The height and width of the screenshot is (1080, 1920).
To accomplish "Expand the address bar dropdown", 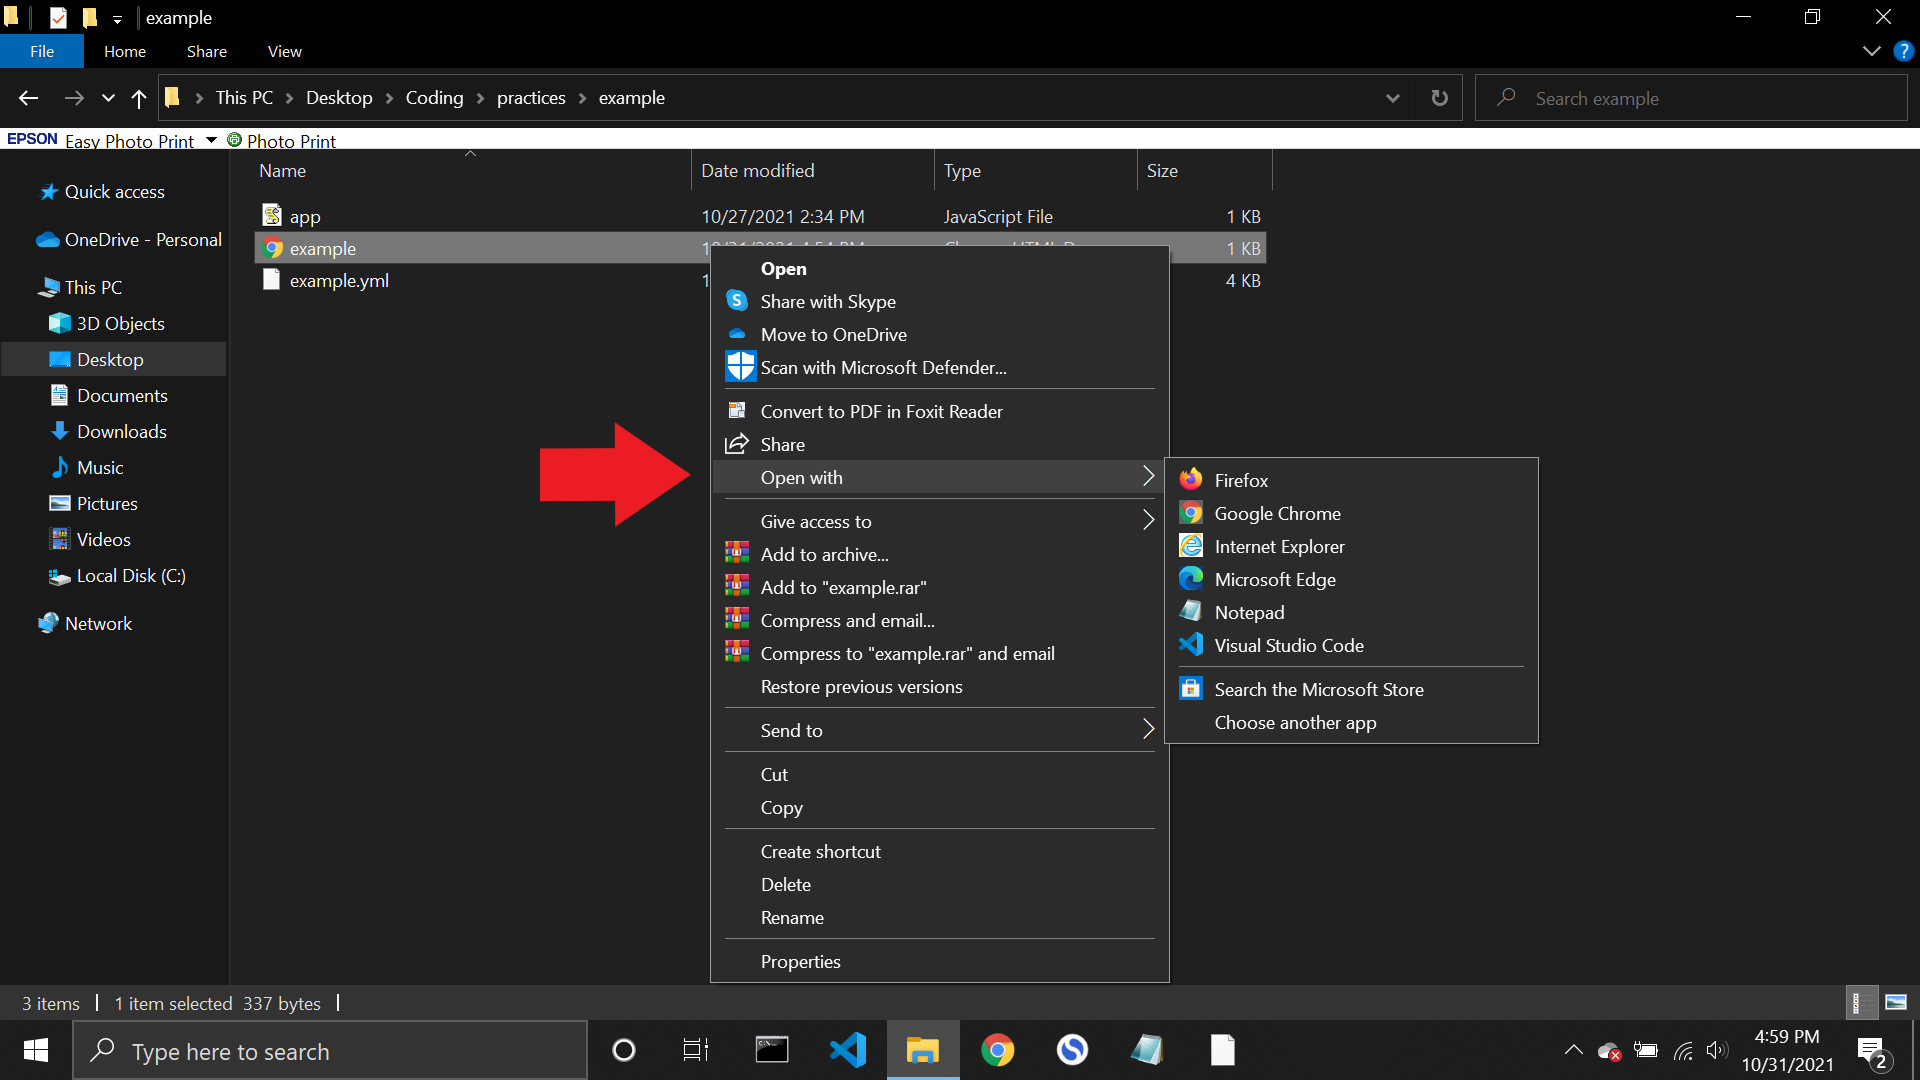I will click(x=1392, y=97).
